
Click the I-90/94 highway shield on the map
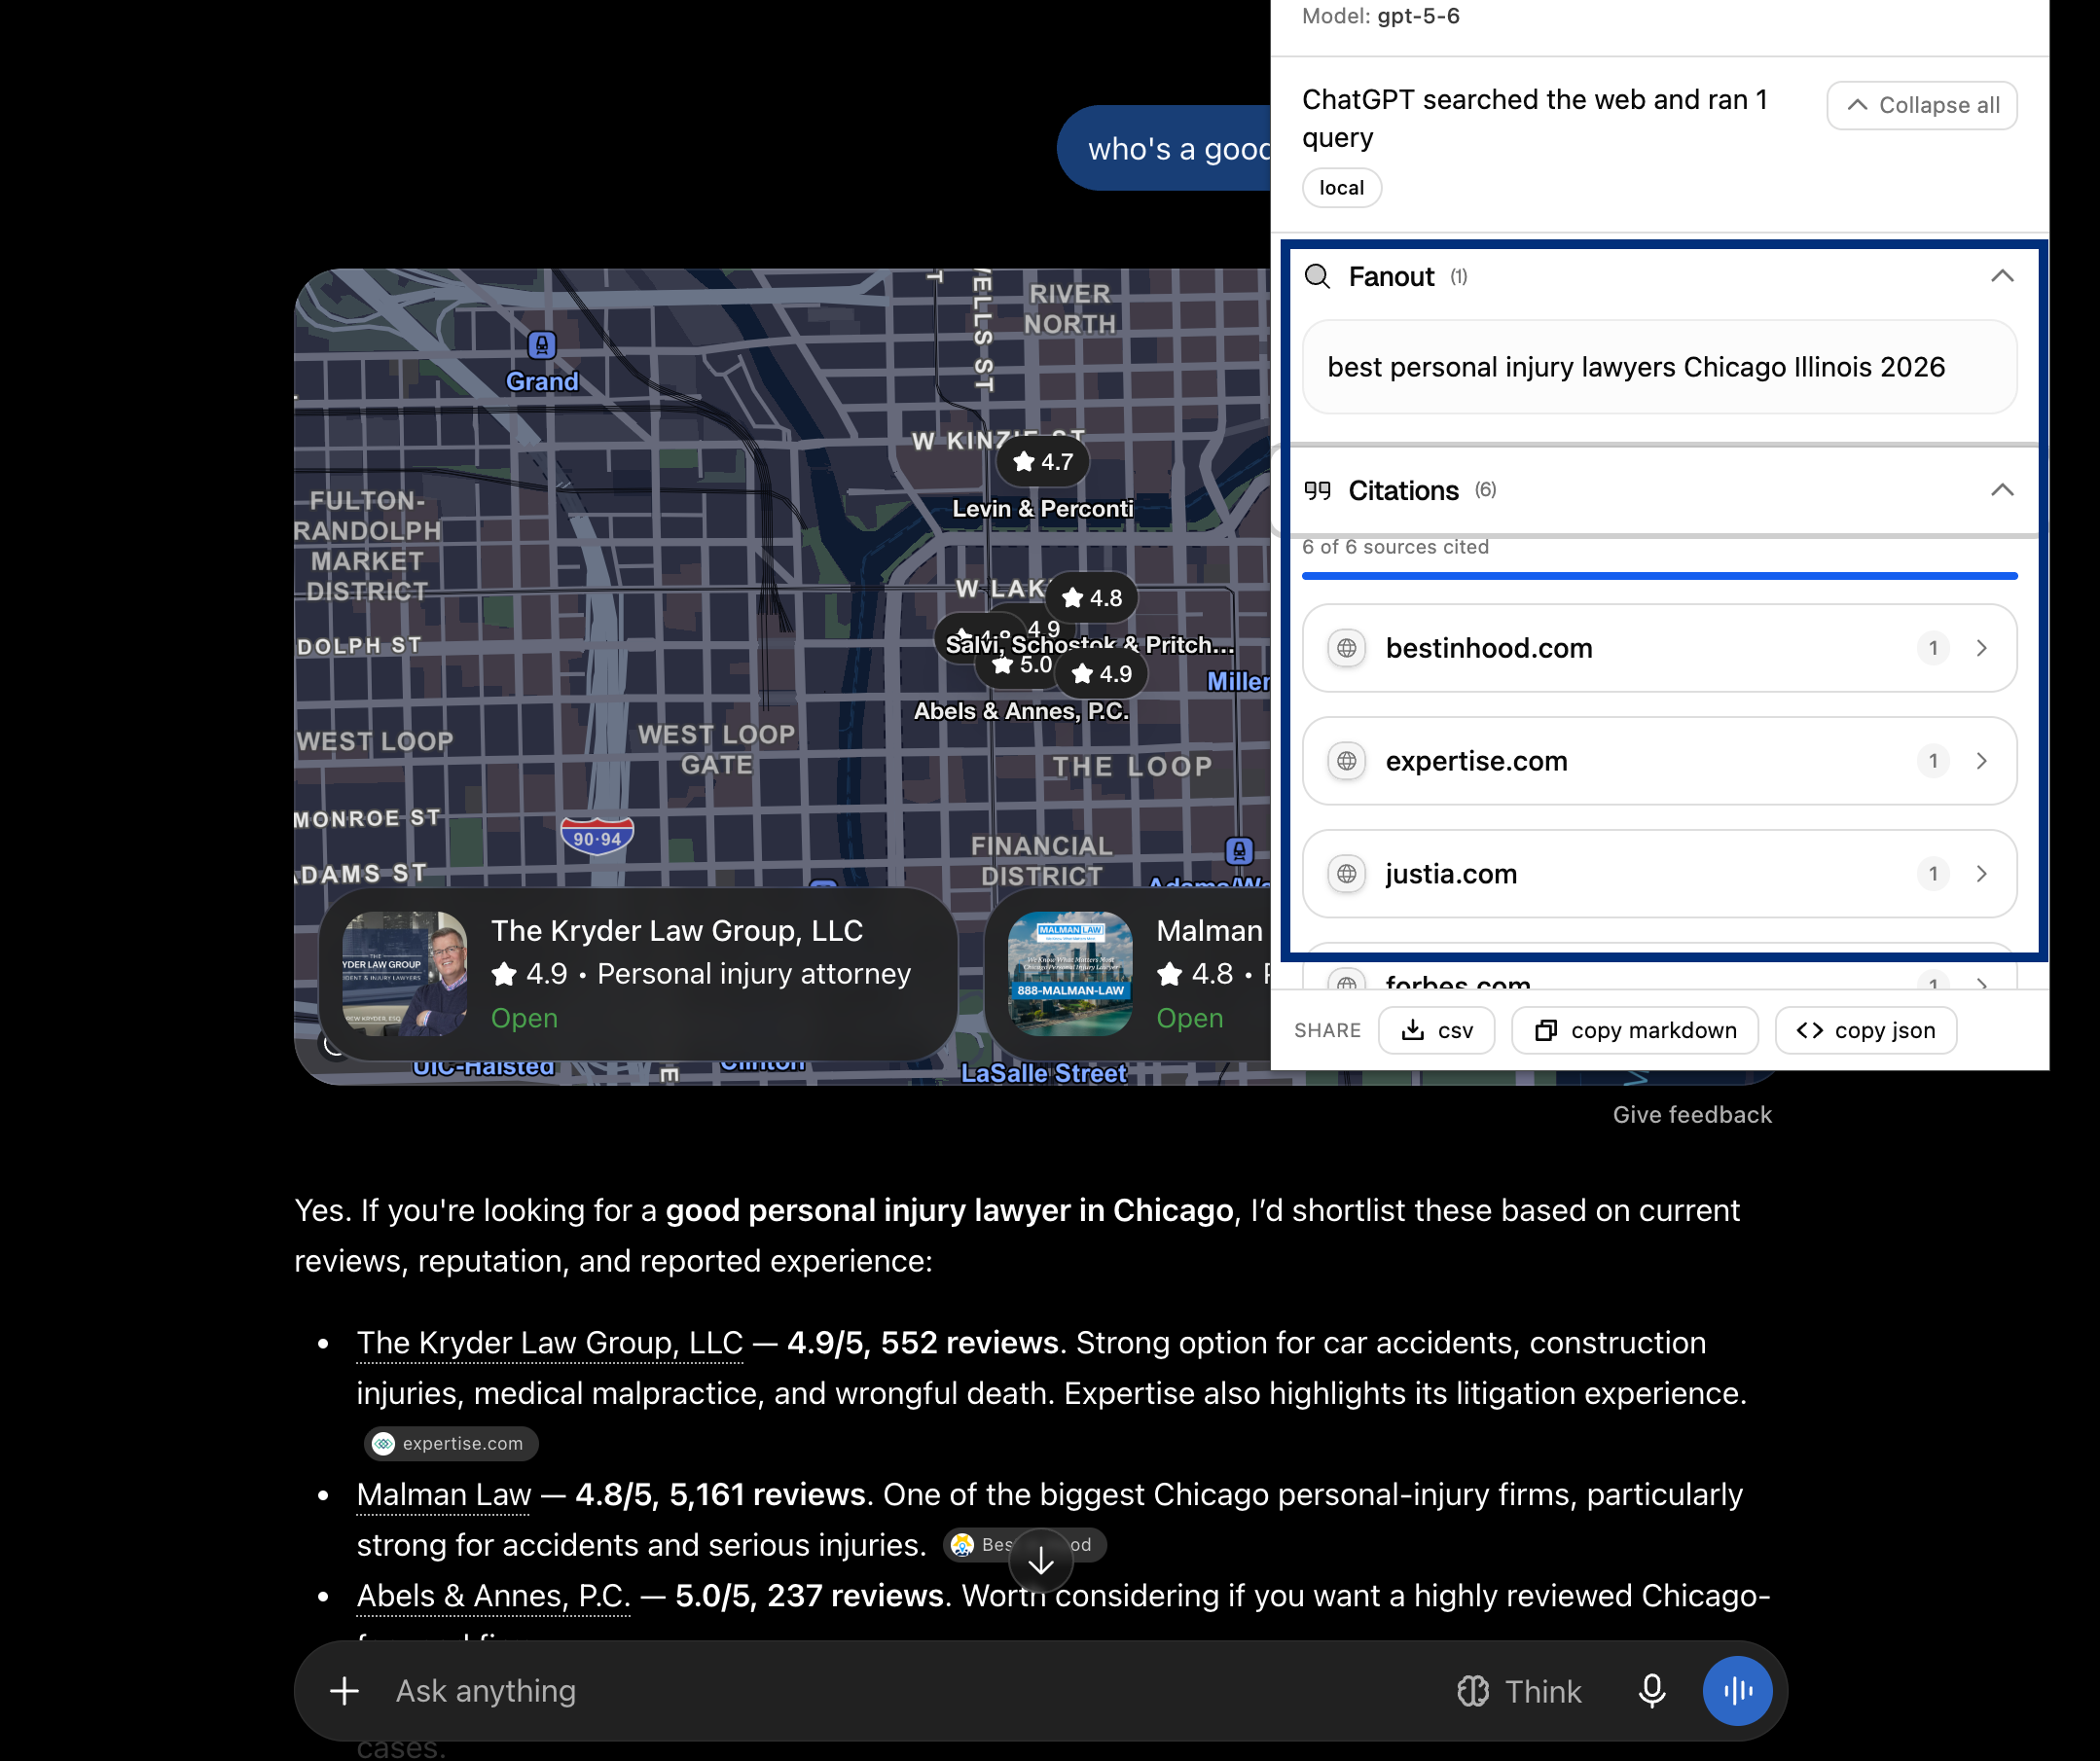click(x=597, y=836)
